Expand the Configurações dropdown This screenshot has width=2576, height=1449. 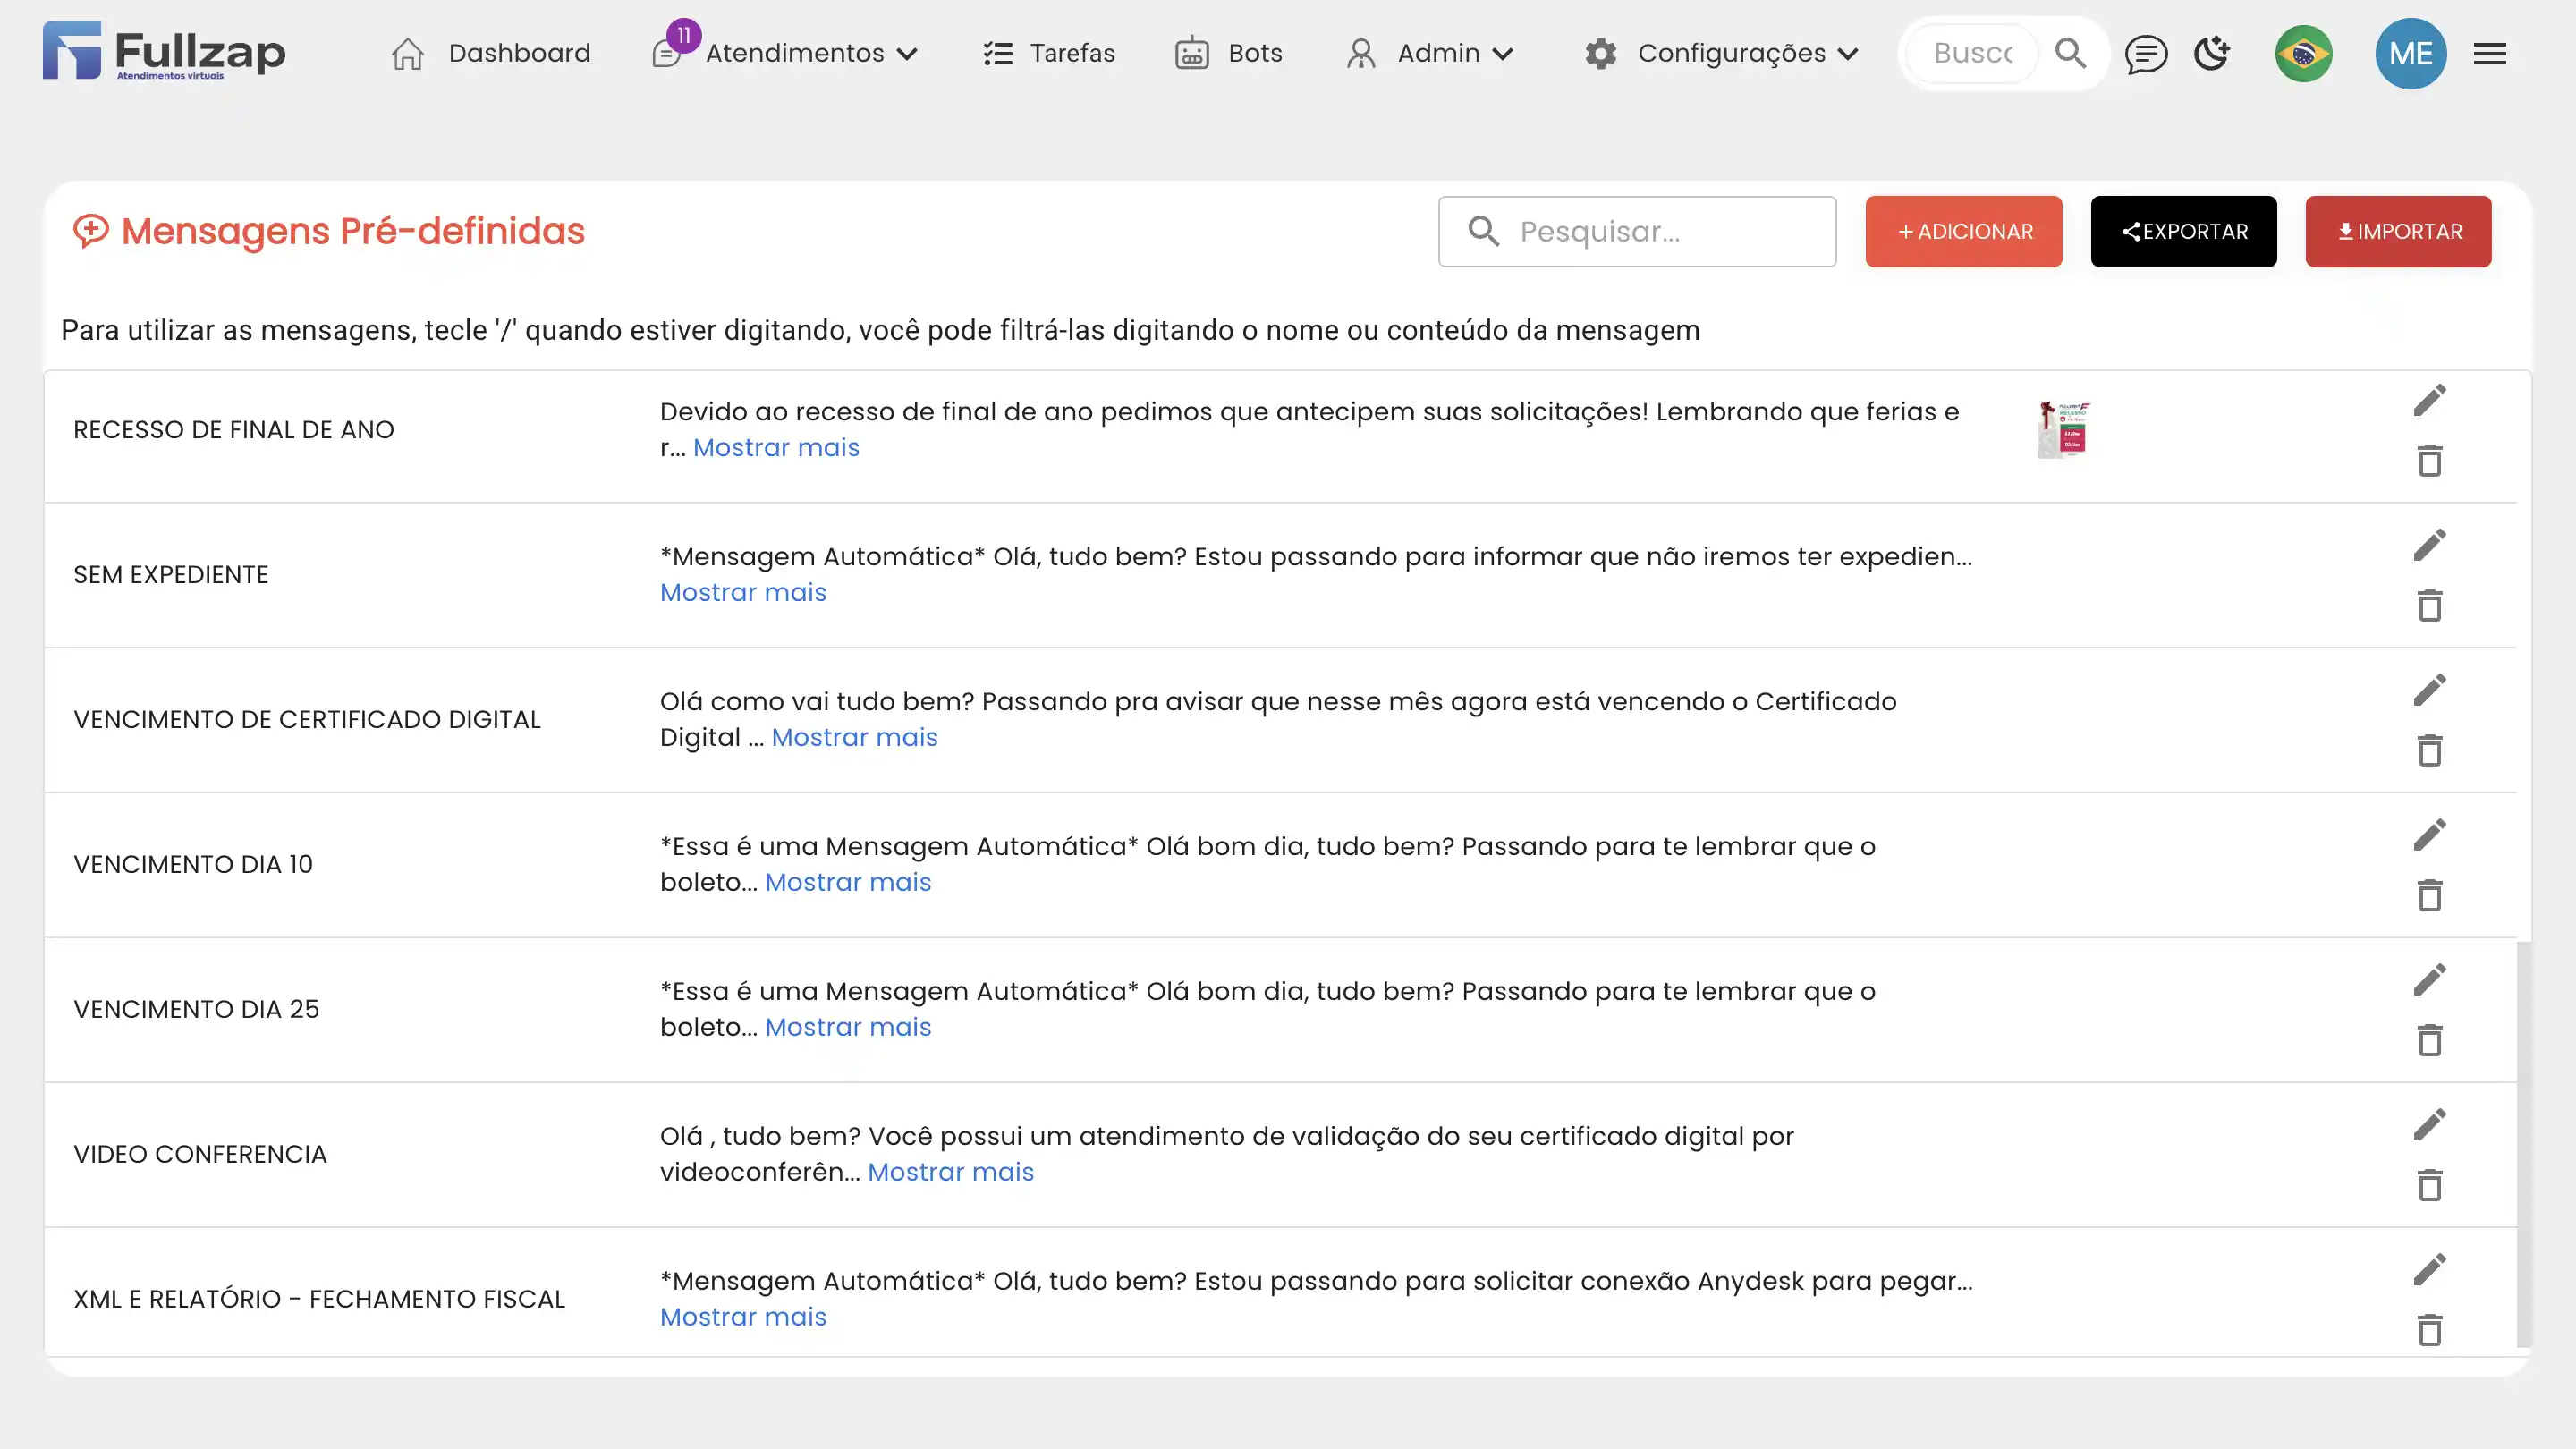(1730, 54)
